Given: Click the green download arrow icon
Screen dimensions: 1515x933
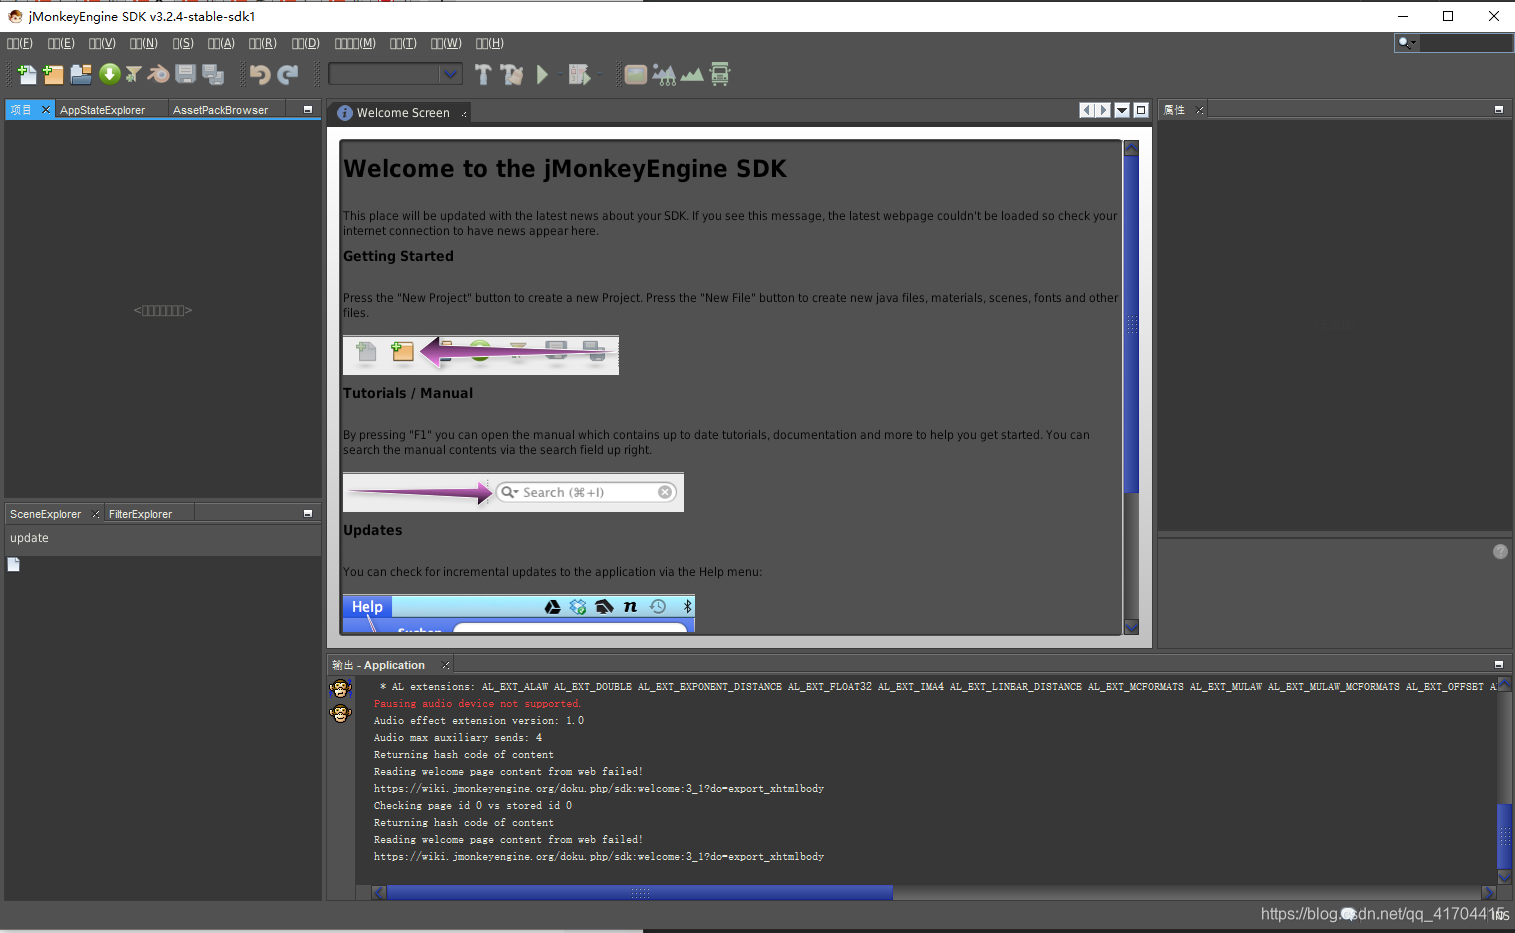Looking at the screenshot, I should [109, 74].
